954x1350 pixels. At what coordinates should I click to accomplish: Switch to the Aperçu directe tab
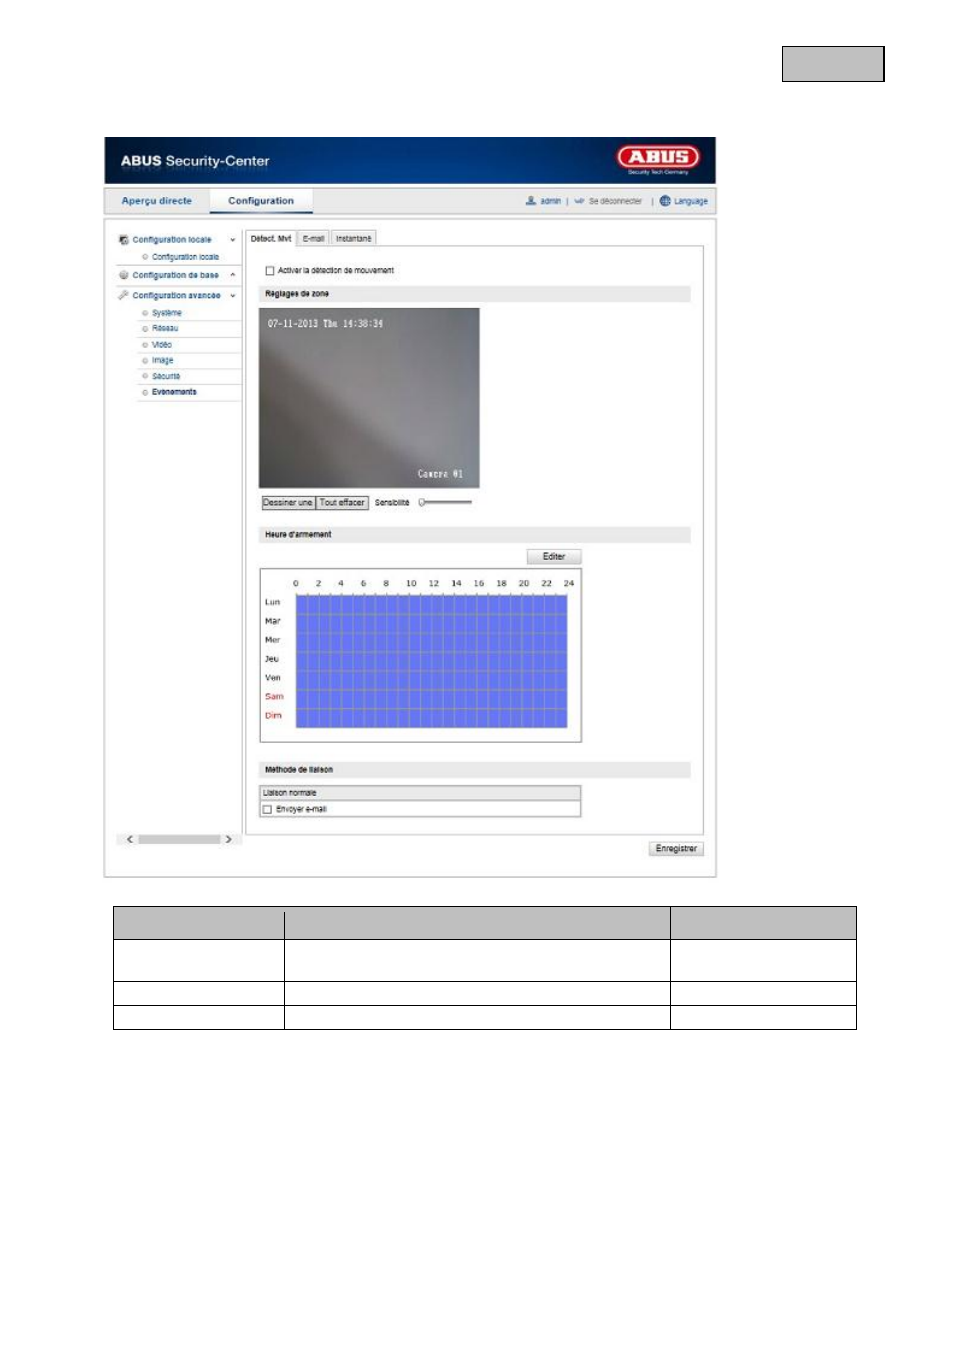tap(156, 201)
